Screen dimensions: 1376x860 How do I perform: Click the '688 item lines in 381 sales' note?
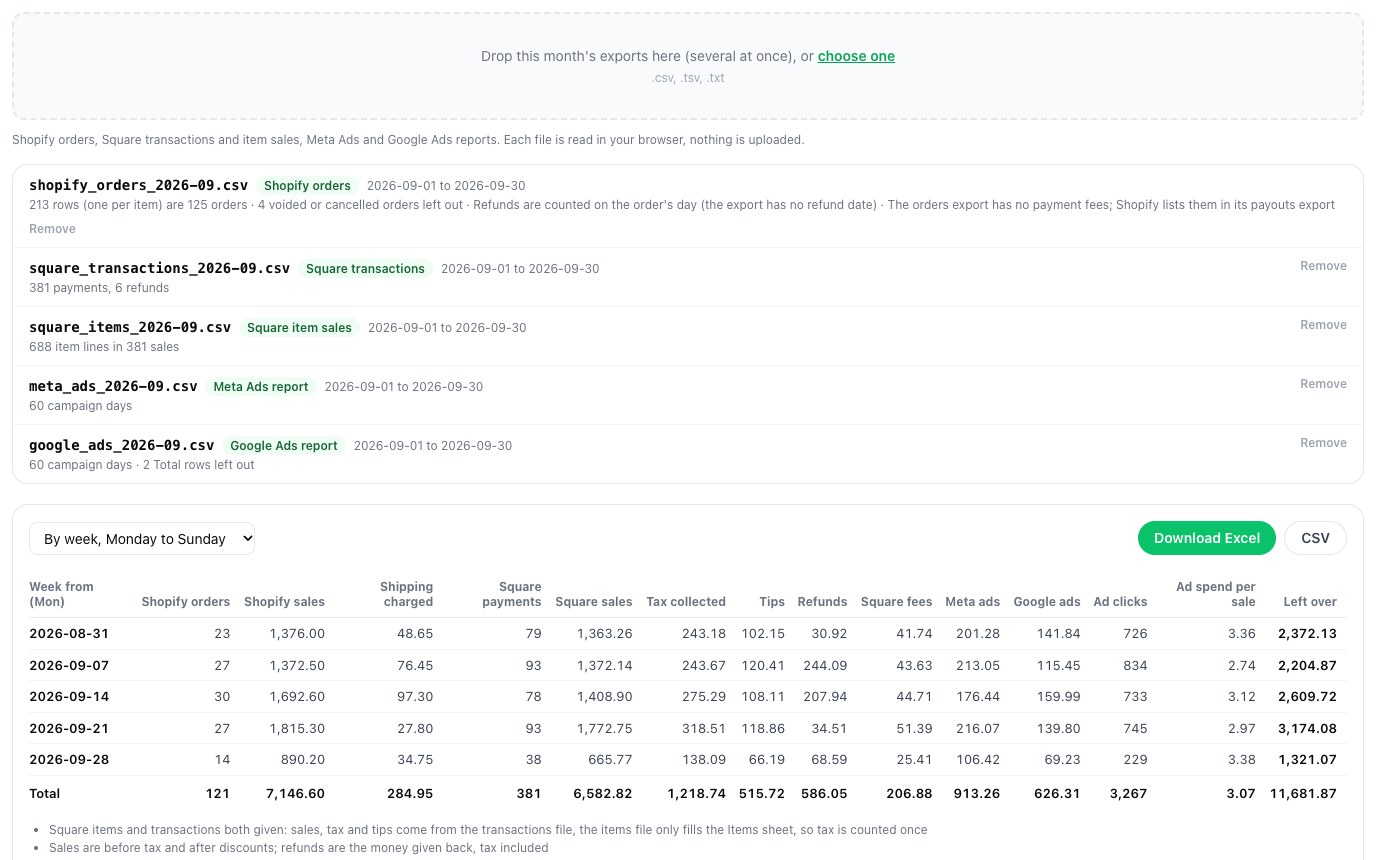pos(104,347)
